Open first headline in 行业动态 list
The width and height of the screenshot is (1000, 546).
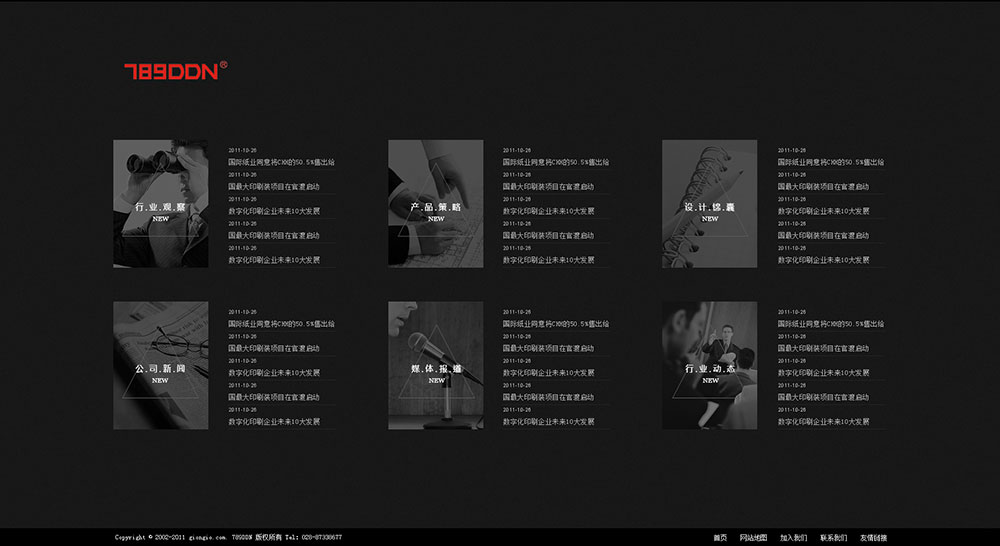[x=830, y=324]
